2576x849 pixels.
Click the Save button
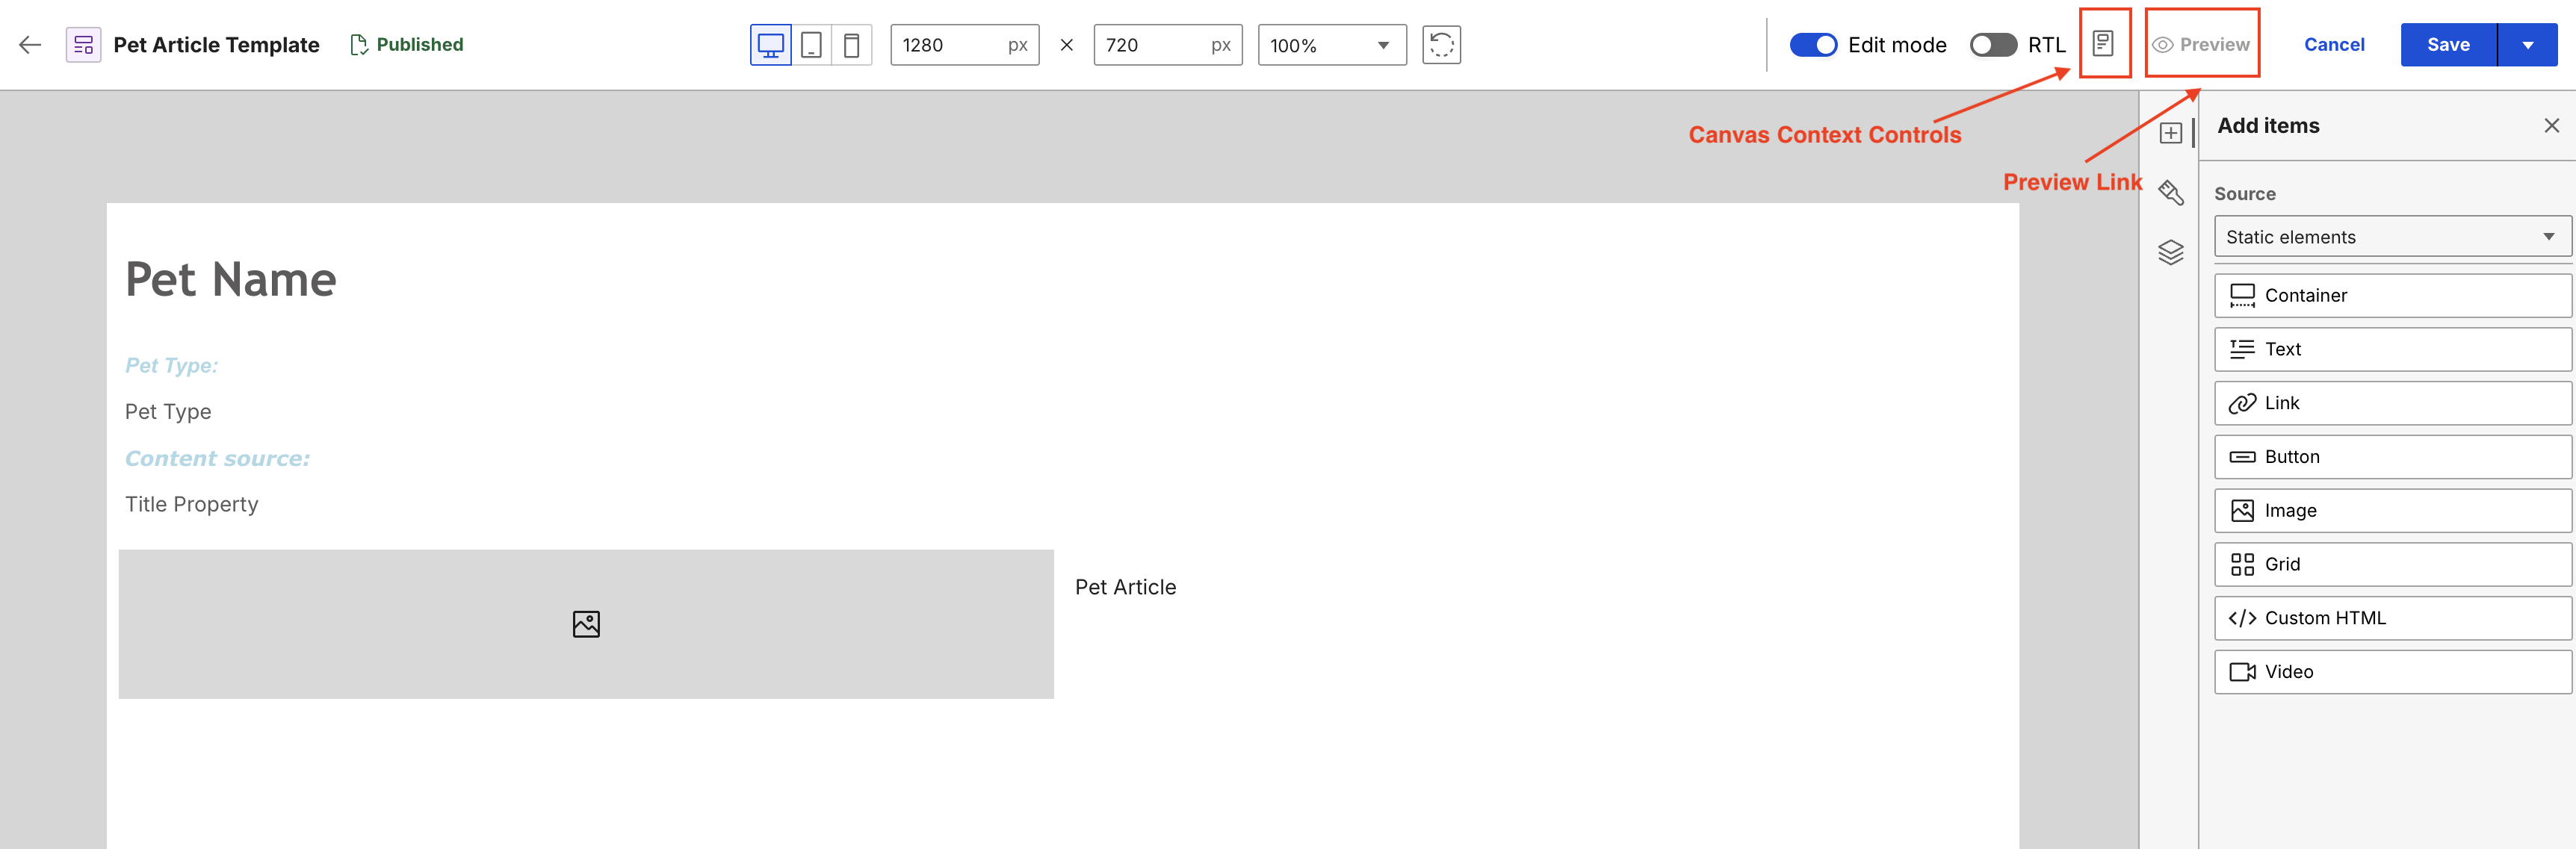pyautogui.click(x=2448, y=45)
